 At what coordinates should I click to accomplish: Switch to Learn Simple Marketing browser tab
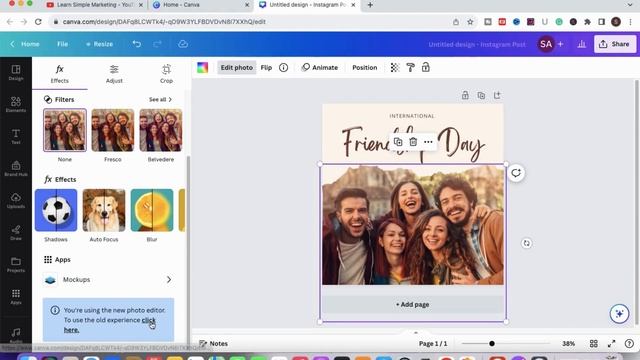point(95,5)
